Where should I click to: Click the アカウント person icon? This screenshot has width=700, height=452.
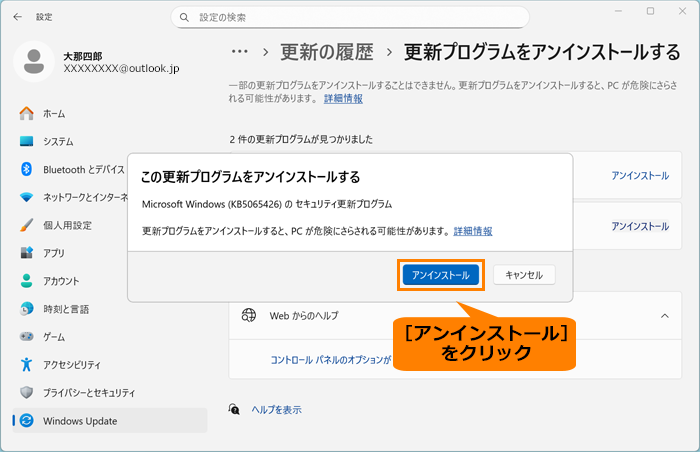(26, 281)
